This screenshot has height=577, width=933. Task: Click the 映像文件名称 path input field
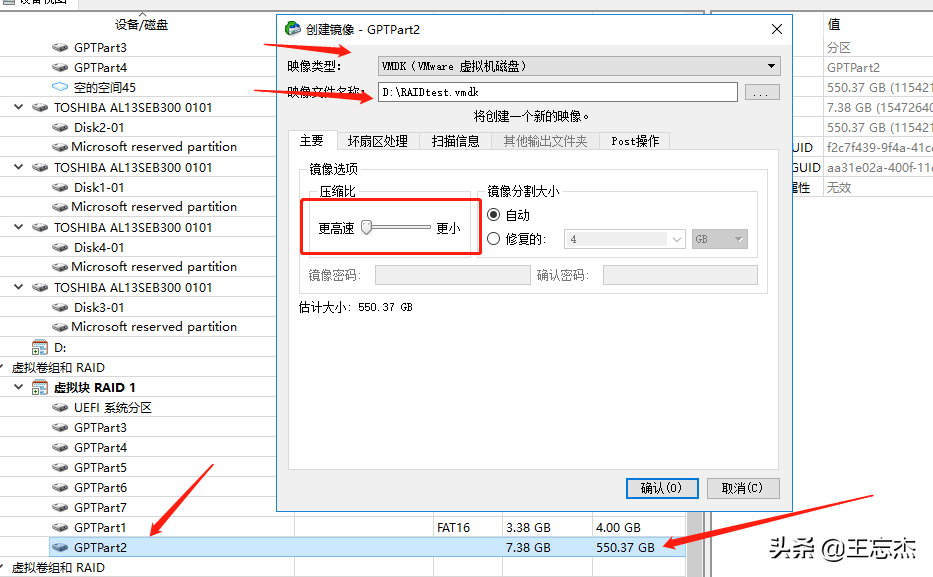pos(550,92)
